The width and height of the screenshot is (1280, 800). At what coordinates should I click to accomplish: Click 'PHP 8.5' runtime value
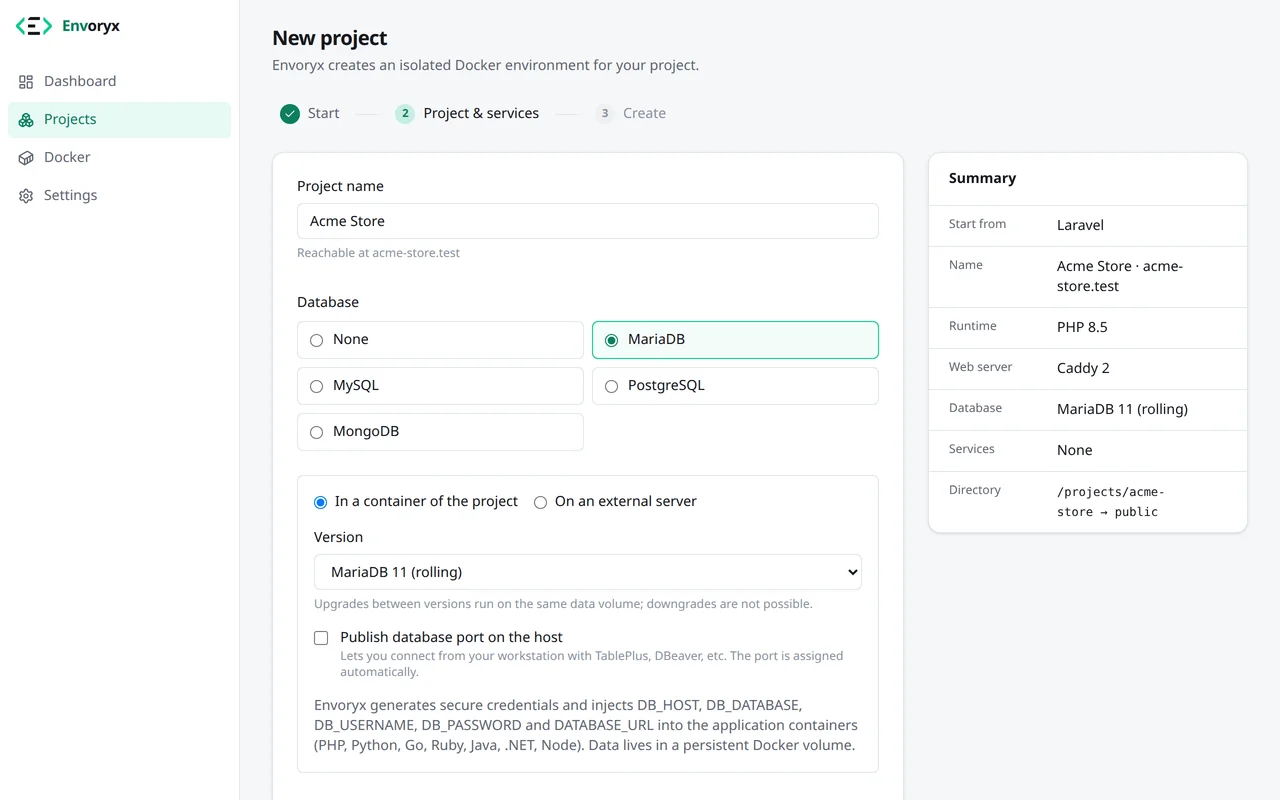1082,327
